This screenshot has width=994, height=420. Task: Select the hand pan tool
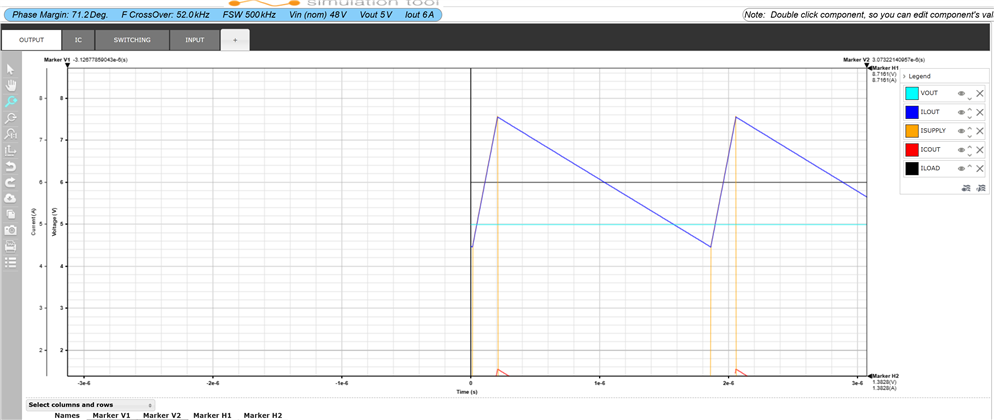coord(10,85)
